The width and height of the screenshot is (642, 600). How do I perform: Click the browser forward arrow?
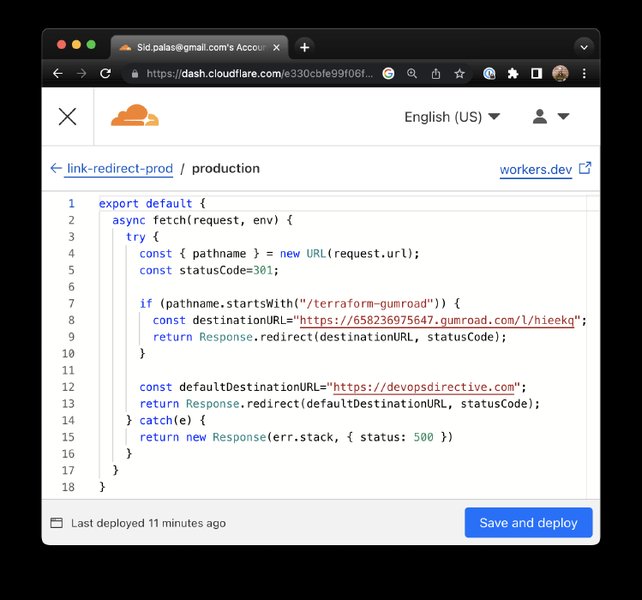(81, 74)
